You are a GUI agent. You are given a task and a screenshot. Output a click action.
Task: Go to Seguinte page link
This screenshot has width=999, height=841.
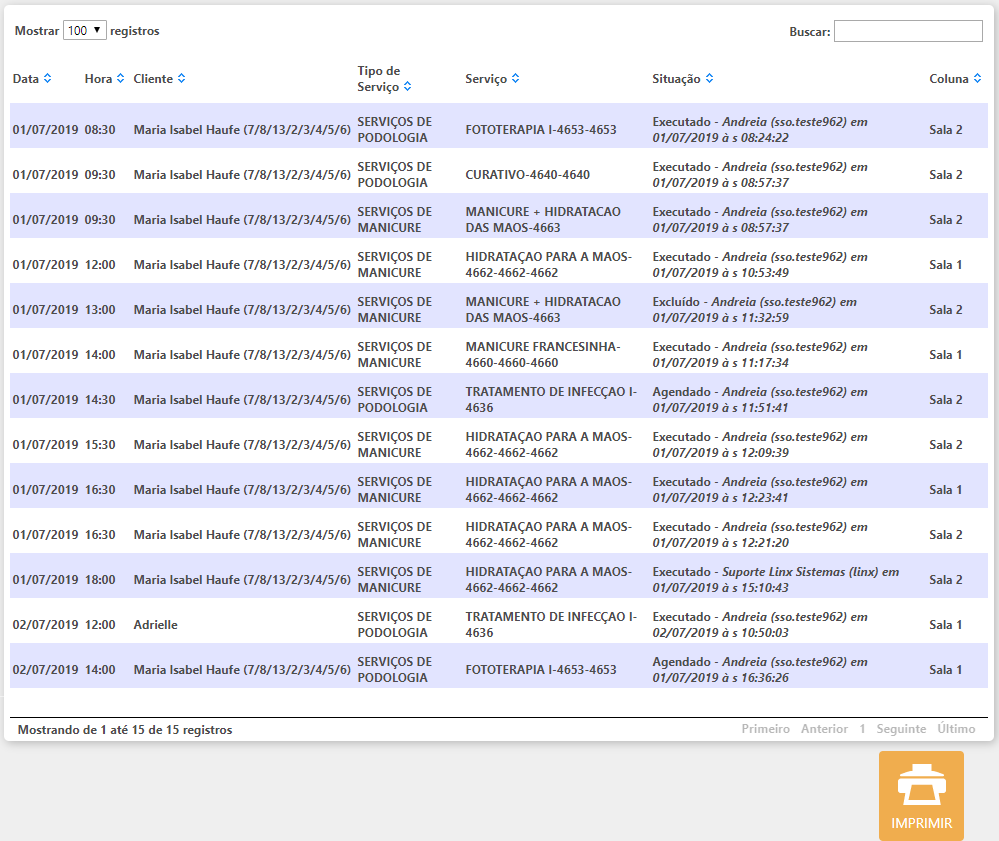[901, 729]
